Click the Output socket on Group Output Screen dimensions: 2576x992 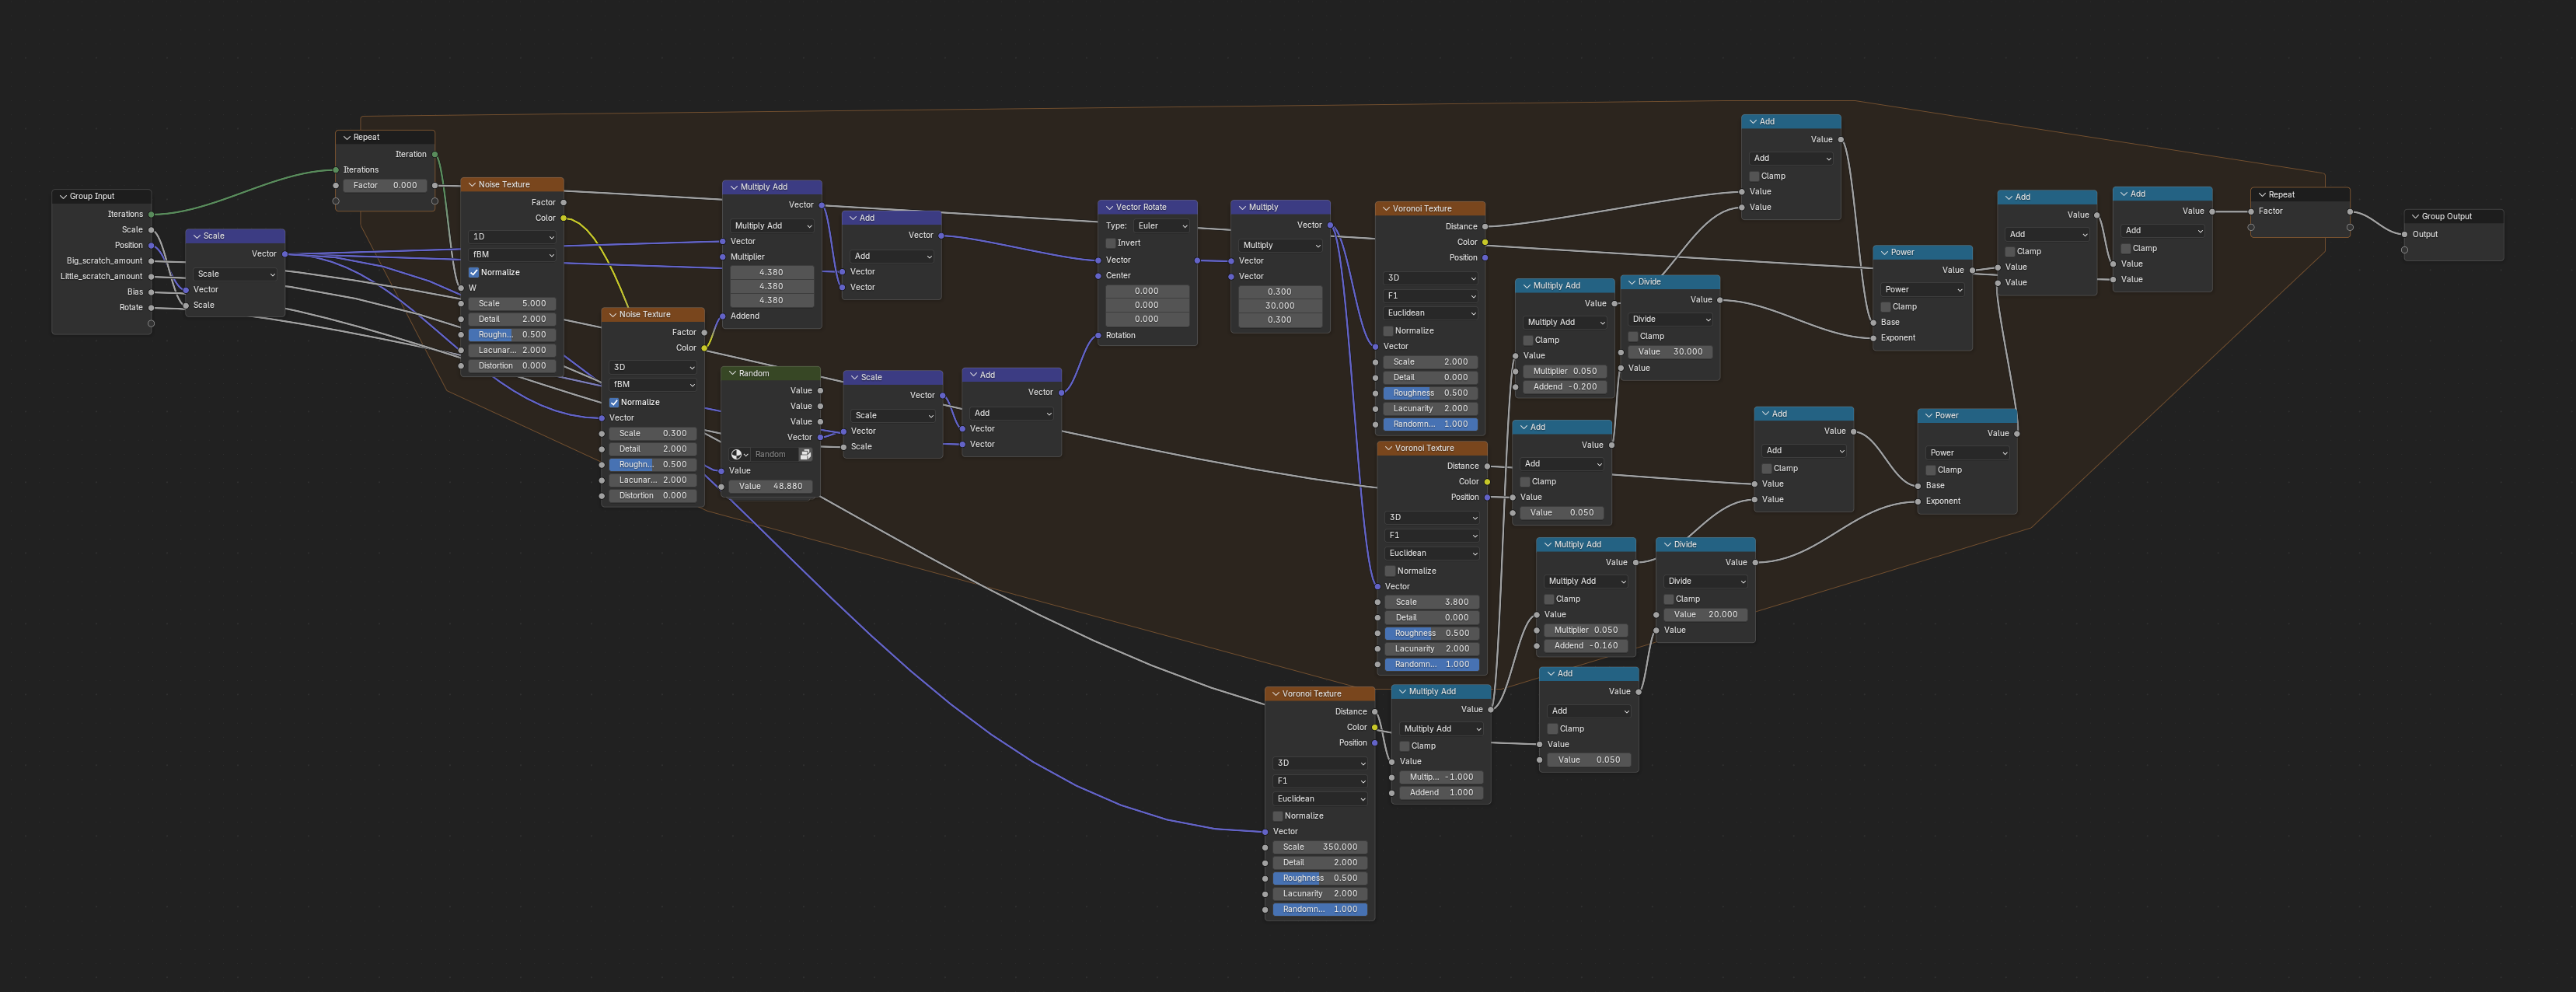[2404, 234]
